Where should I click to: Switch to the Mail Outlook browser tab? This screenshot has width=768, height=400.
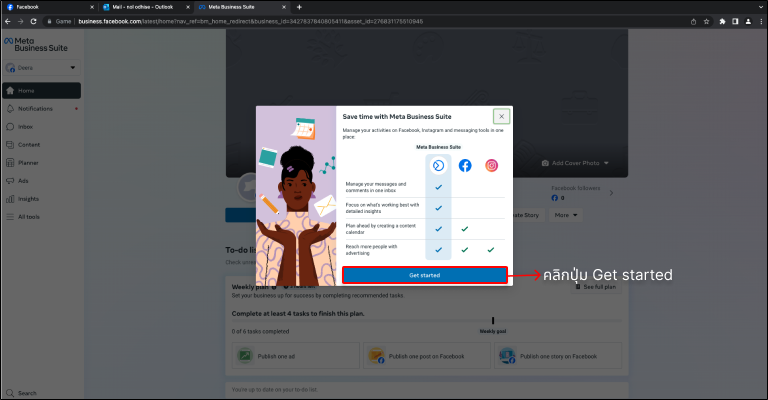(x=146, y=7)
